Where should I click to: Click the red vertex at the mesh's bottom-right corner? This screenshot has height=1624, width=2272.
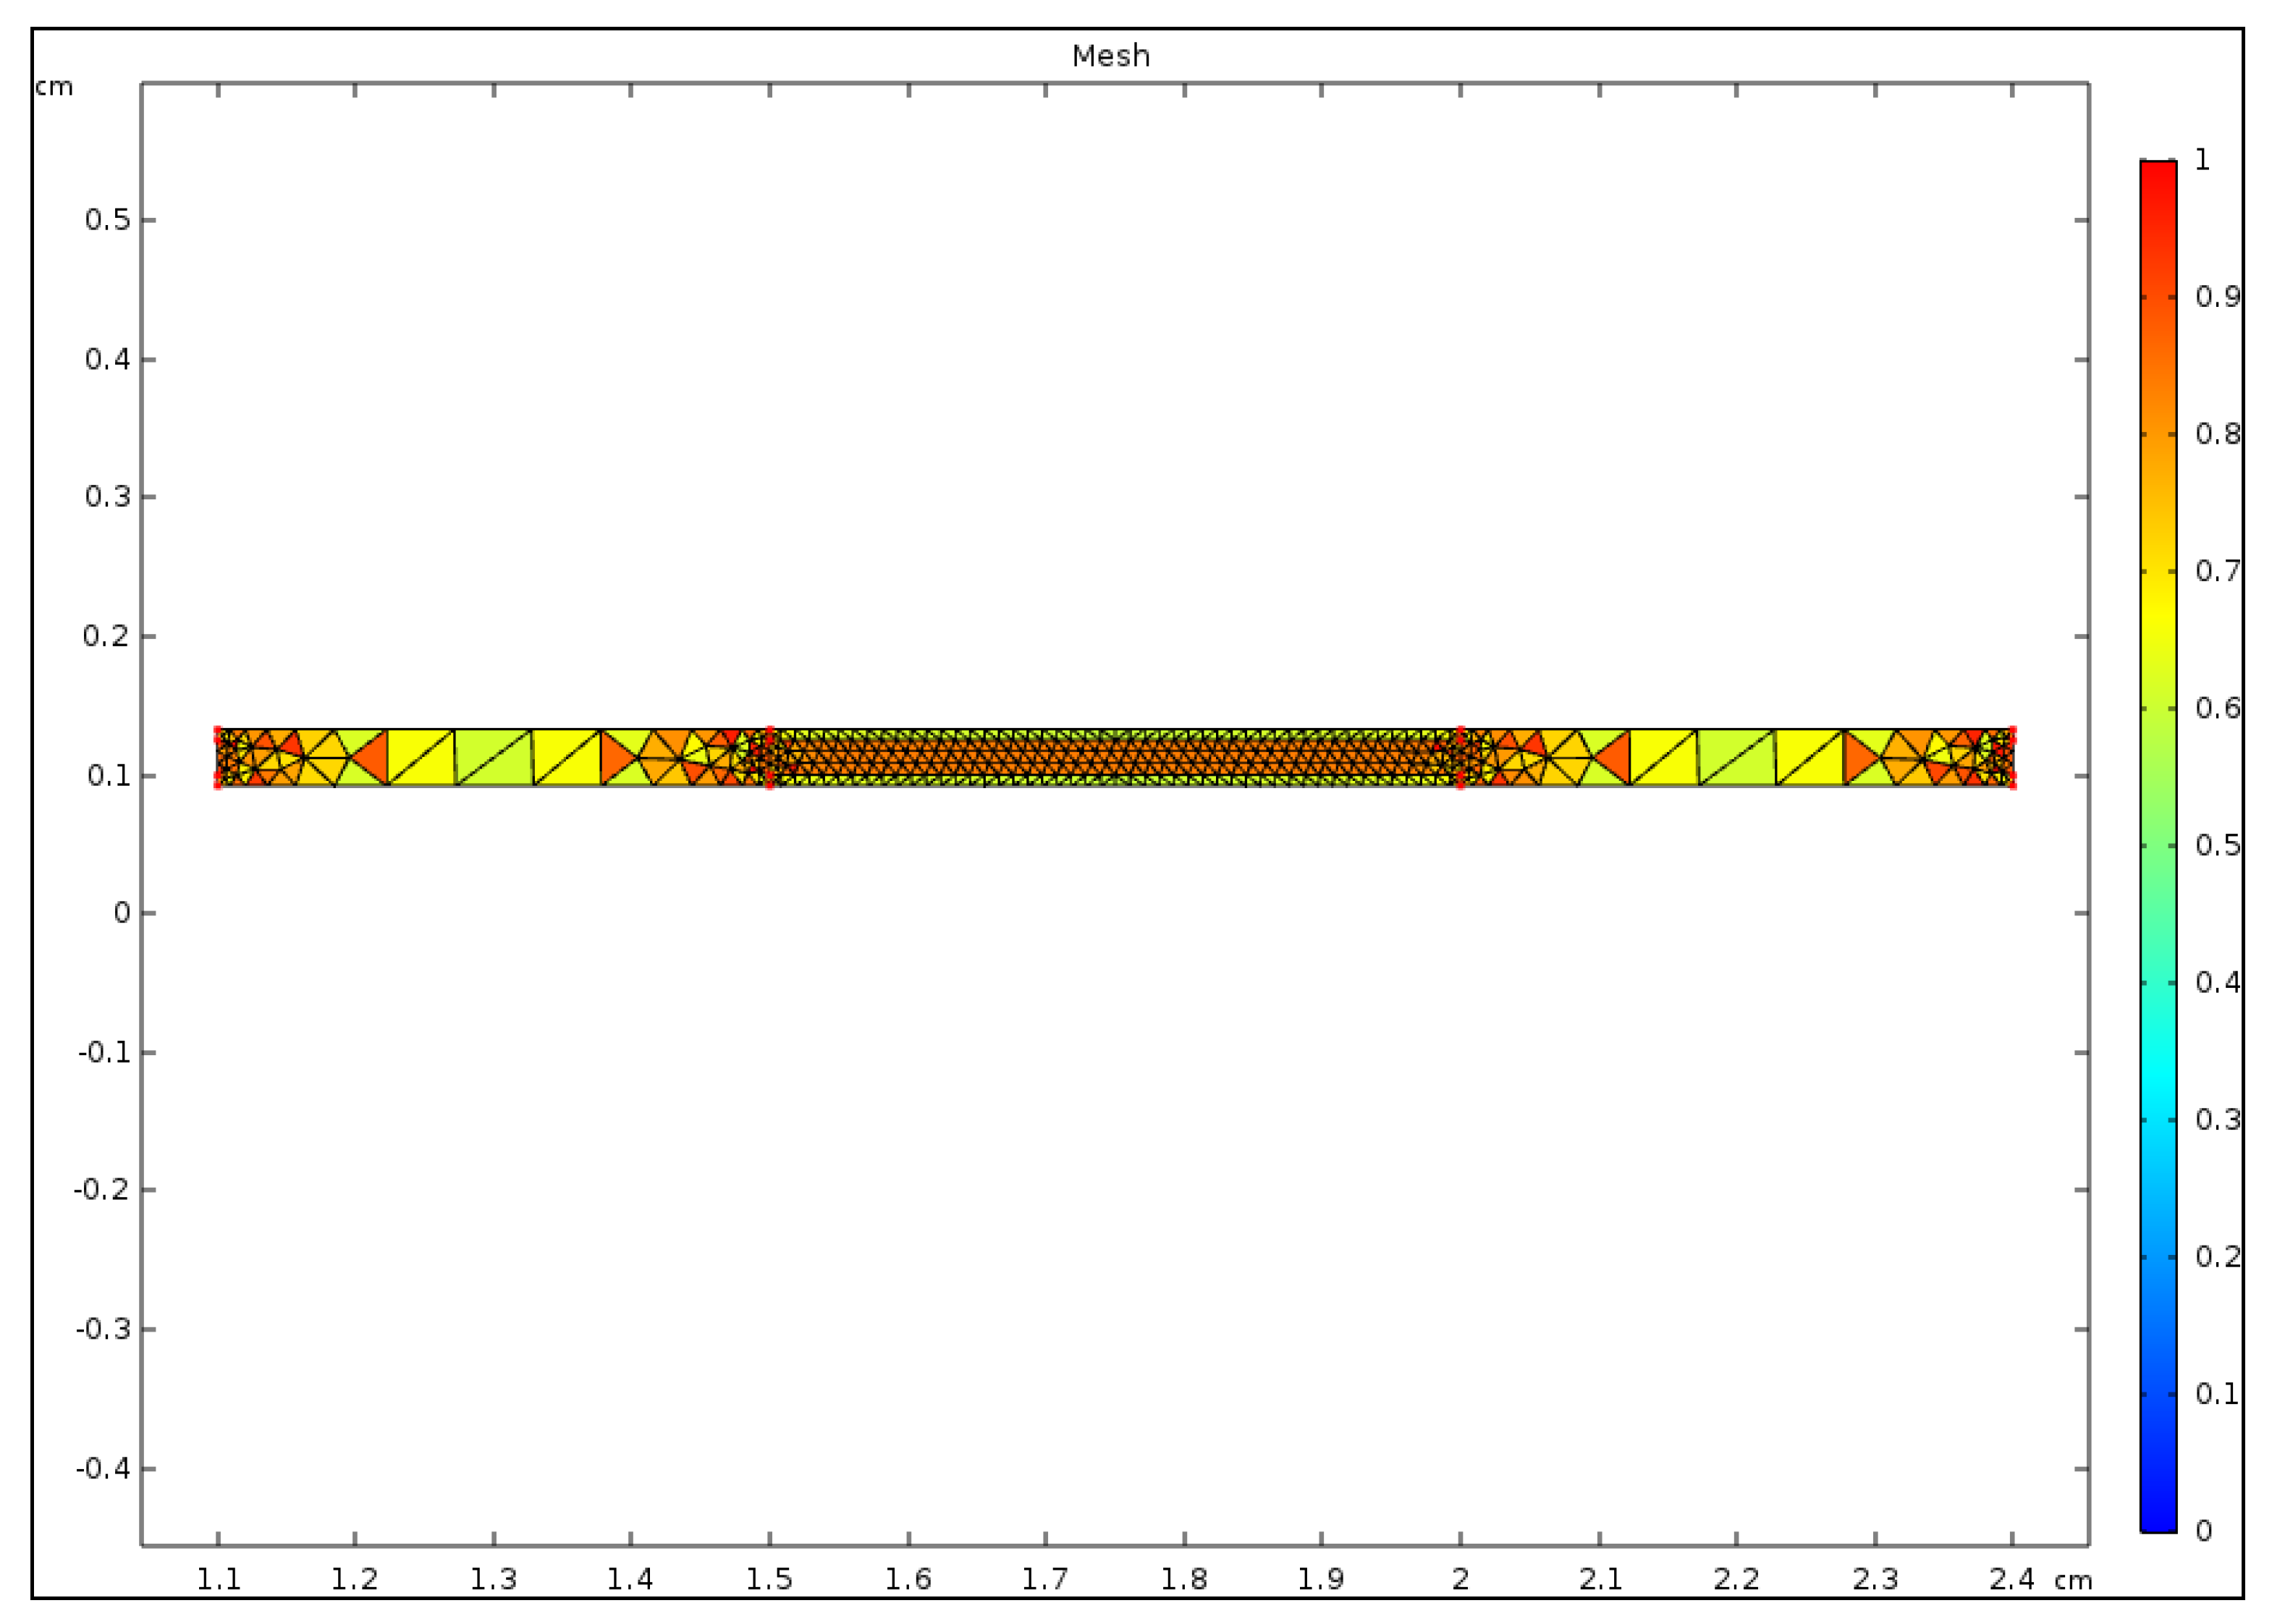pyautogui.click(x=2012, y=785)
